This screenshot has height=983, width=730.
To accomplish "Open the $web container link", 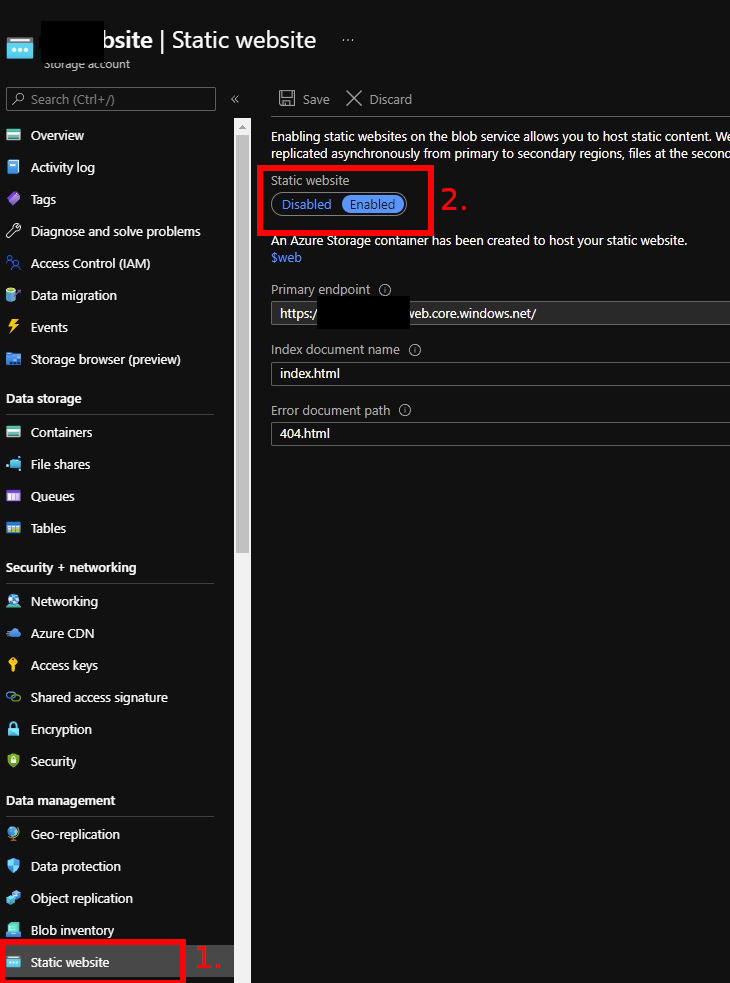I will coord(286,257).
